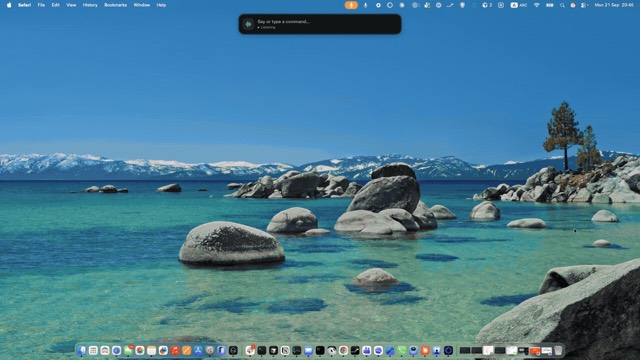
Task: Click the waveform icon in the command bar
Action: [x=248, y=24]
